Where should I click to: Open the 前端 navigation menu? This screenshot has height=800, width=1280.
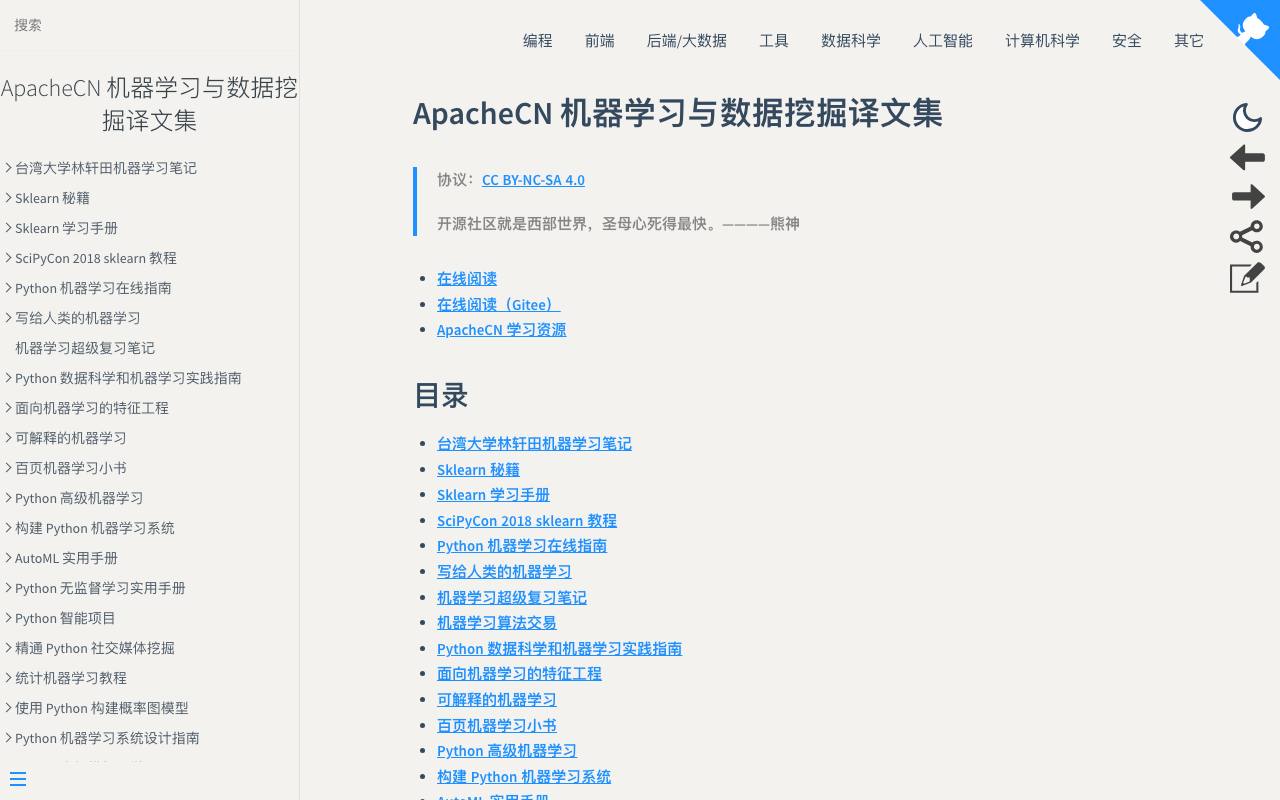coord(600,40)
